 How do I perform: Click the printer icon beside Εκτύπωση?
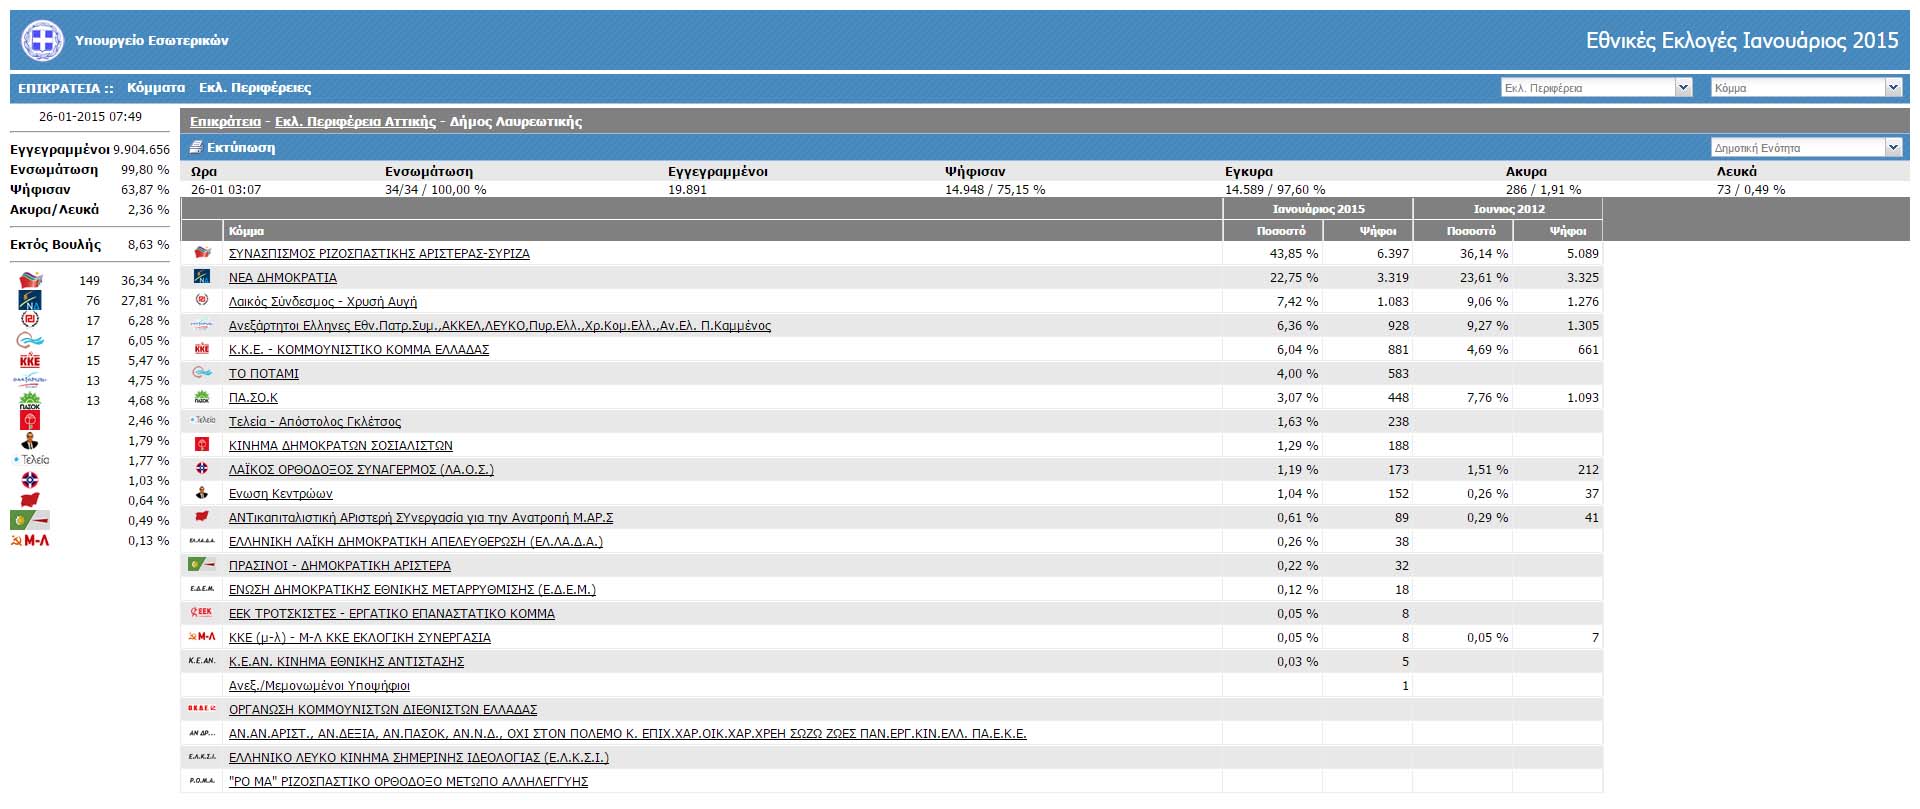pyautogui.click(x=196, y=147)
